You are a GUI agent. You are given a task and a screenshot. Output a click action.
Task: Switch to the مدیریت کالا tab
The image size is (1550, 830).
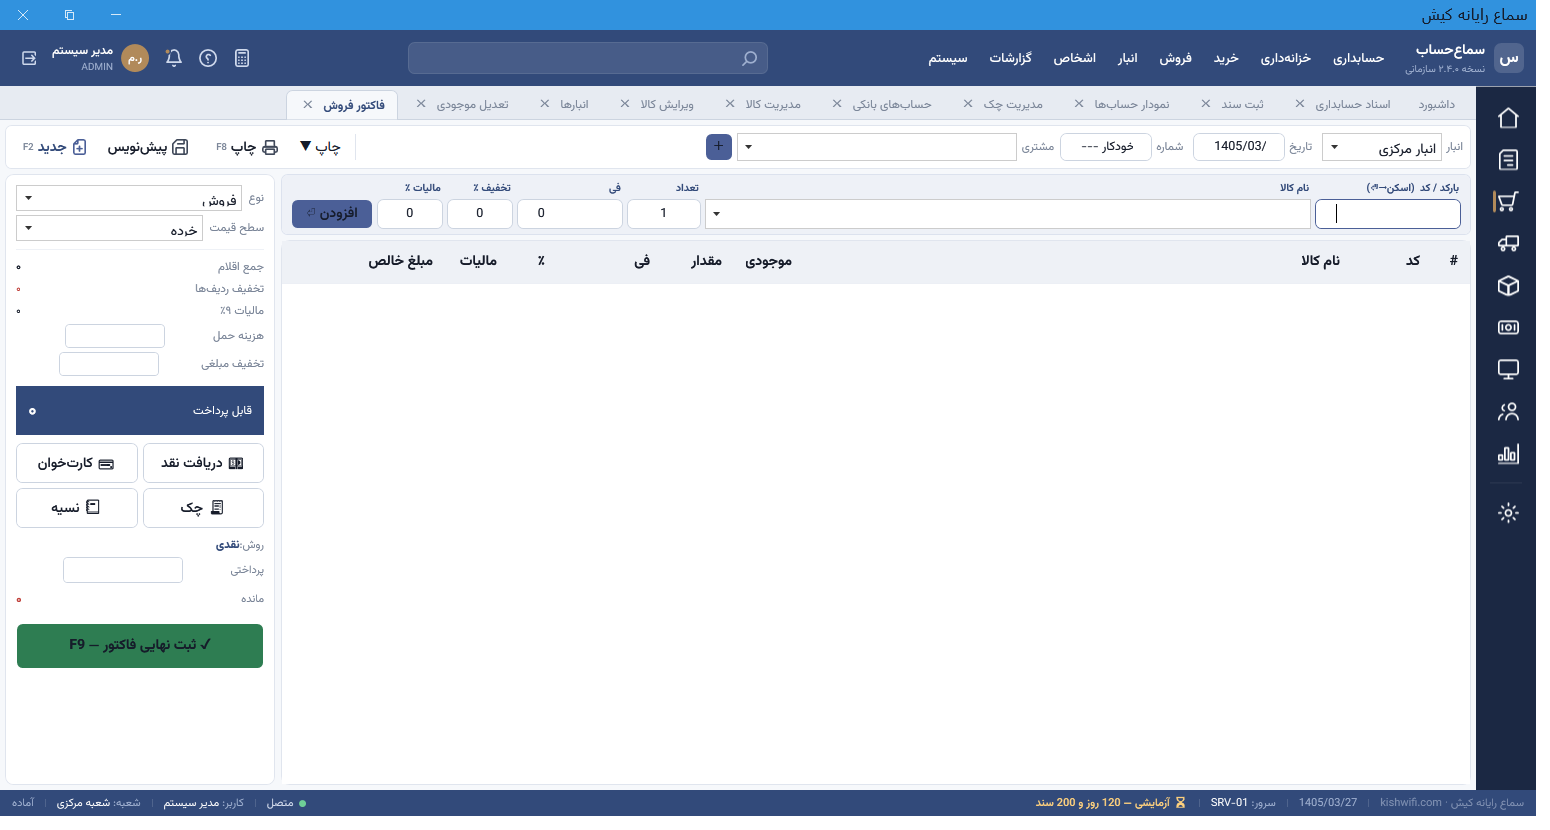[773, 104]
